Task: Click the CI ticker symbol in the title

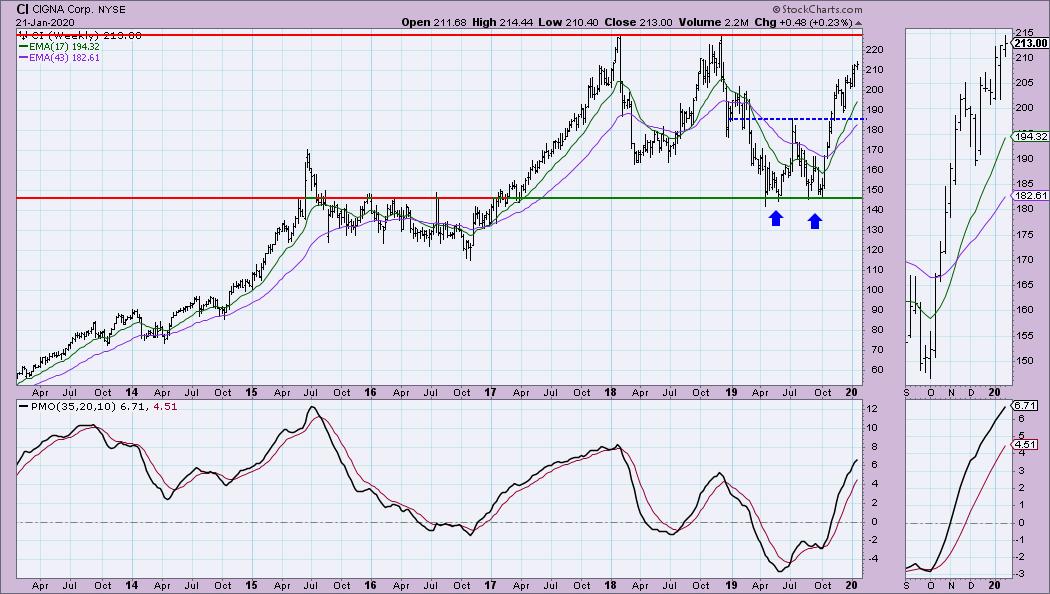Action: point(22,9)
